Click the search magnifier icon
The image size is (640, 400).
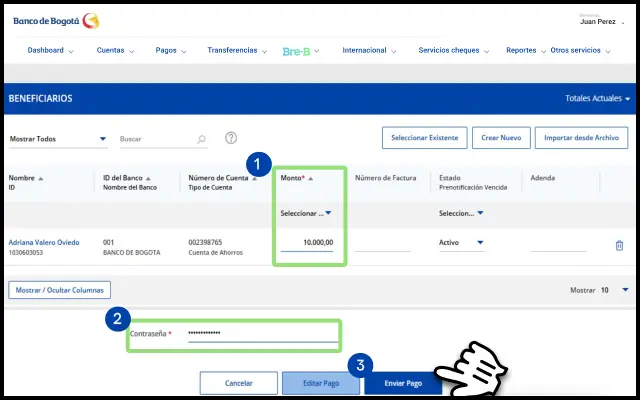tap(201, 139)
